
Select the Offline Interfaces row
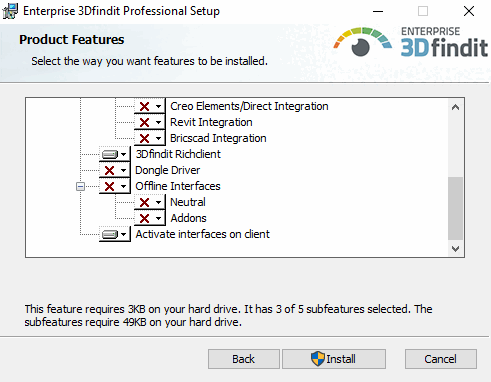[x=178, y=186]
